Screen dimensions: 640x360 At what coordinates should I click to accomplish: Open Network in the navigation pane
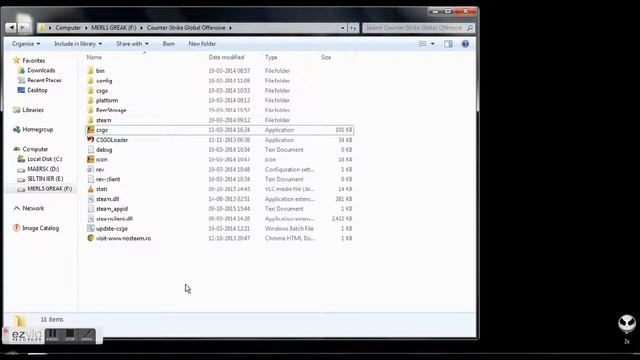coord(33,208)
